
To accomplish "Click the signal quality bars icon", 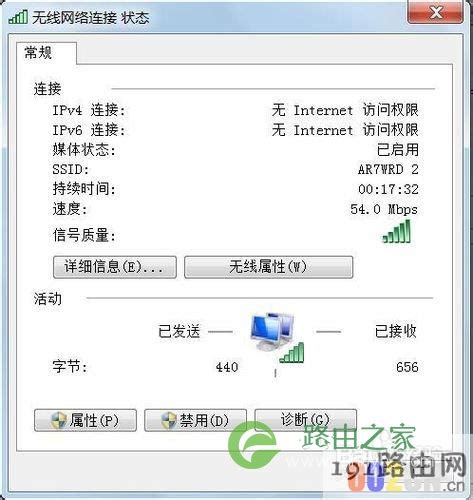I will tap(397, 232).
